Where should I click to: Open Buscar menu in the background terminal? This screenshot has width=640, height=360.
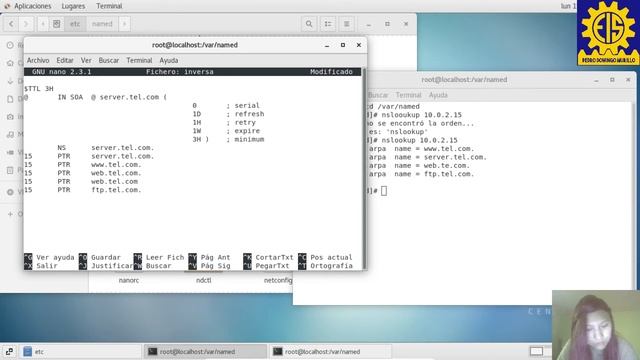378,95
